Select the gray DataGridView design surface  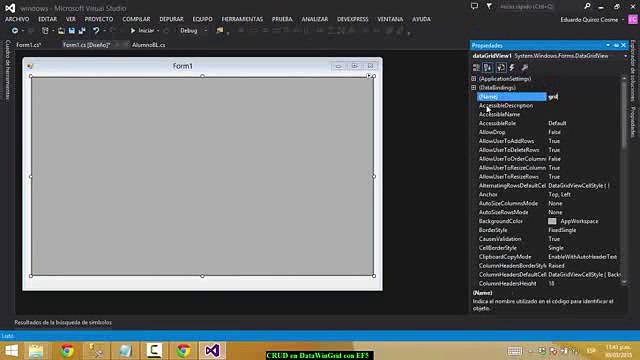(x=202, y=176)
